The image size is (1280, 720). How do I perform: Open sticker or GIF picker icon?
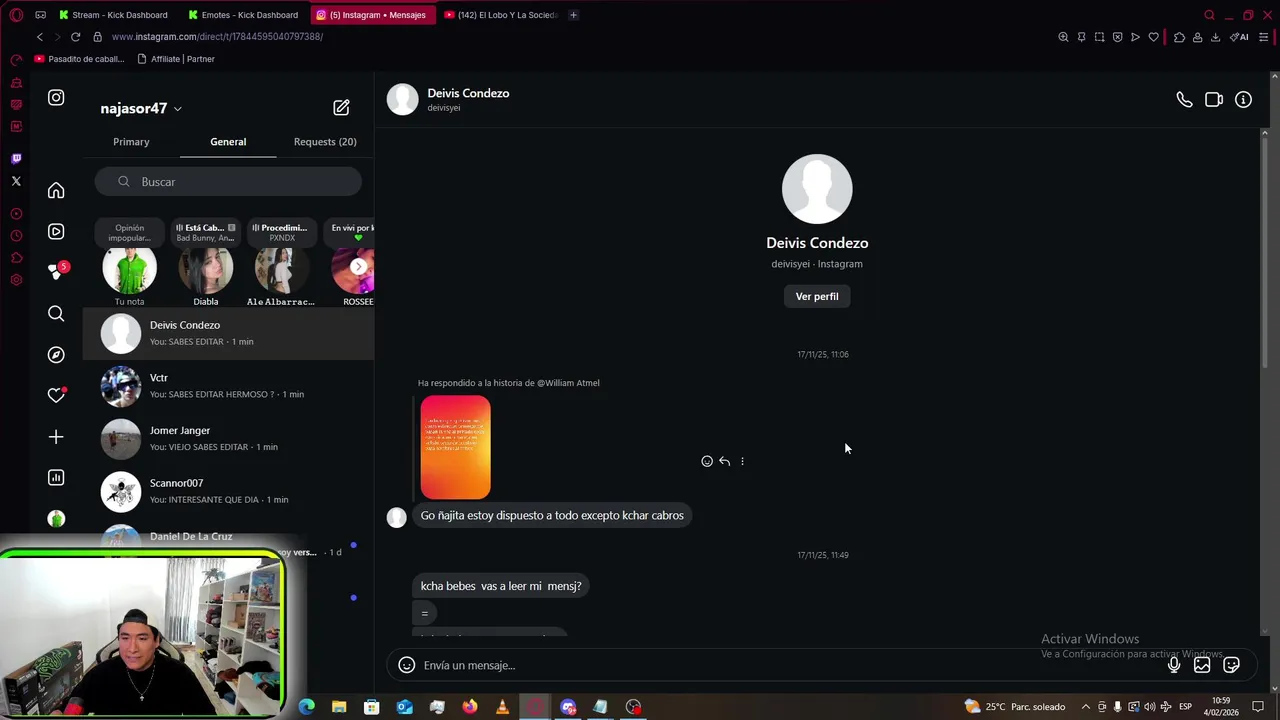[x=1231, y=665]
